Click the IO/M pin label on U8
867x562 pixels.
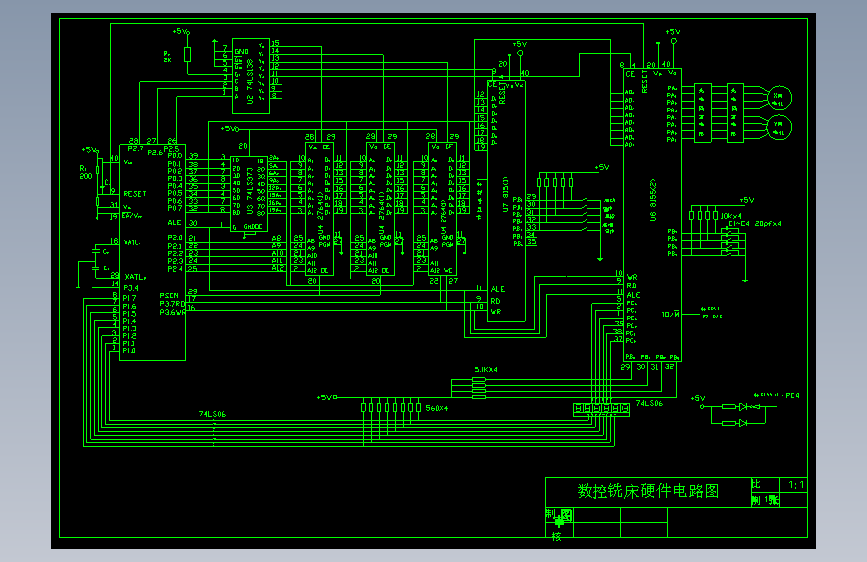[671, 314]
